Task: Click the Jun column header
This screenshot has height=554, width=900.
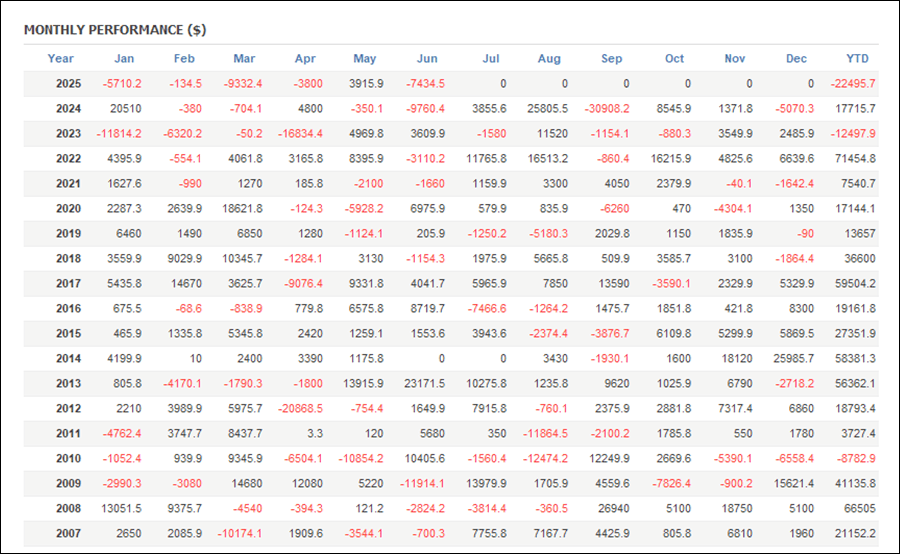Action: point(427,59)
